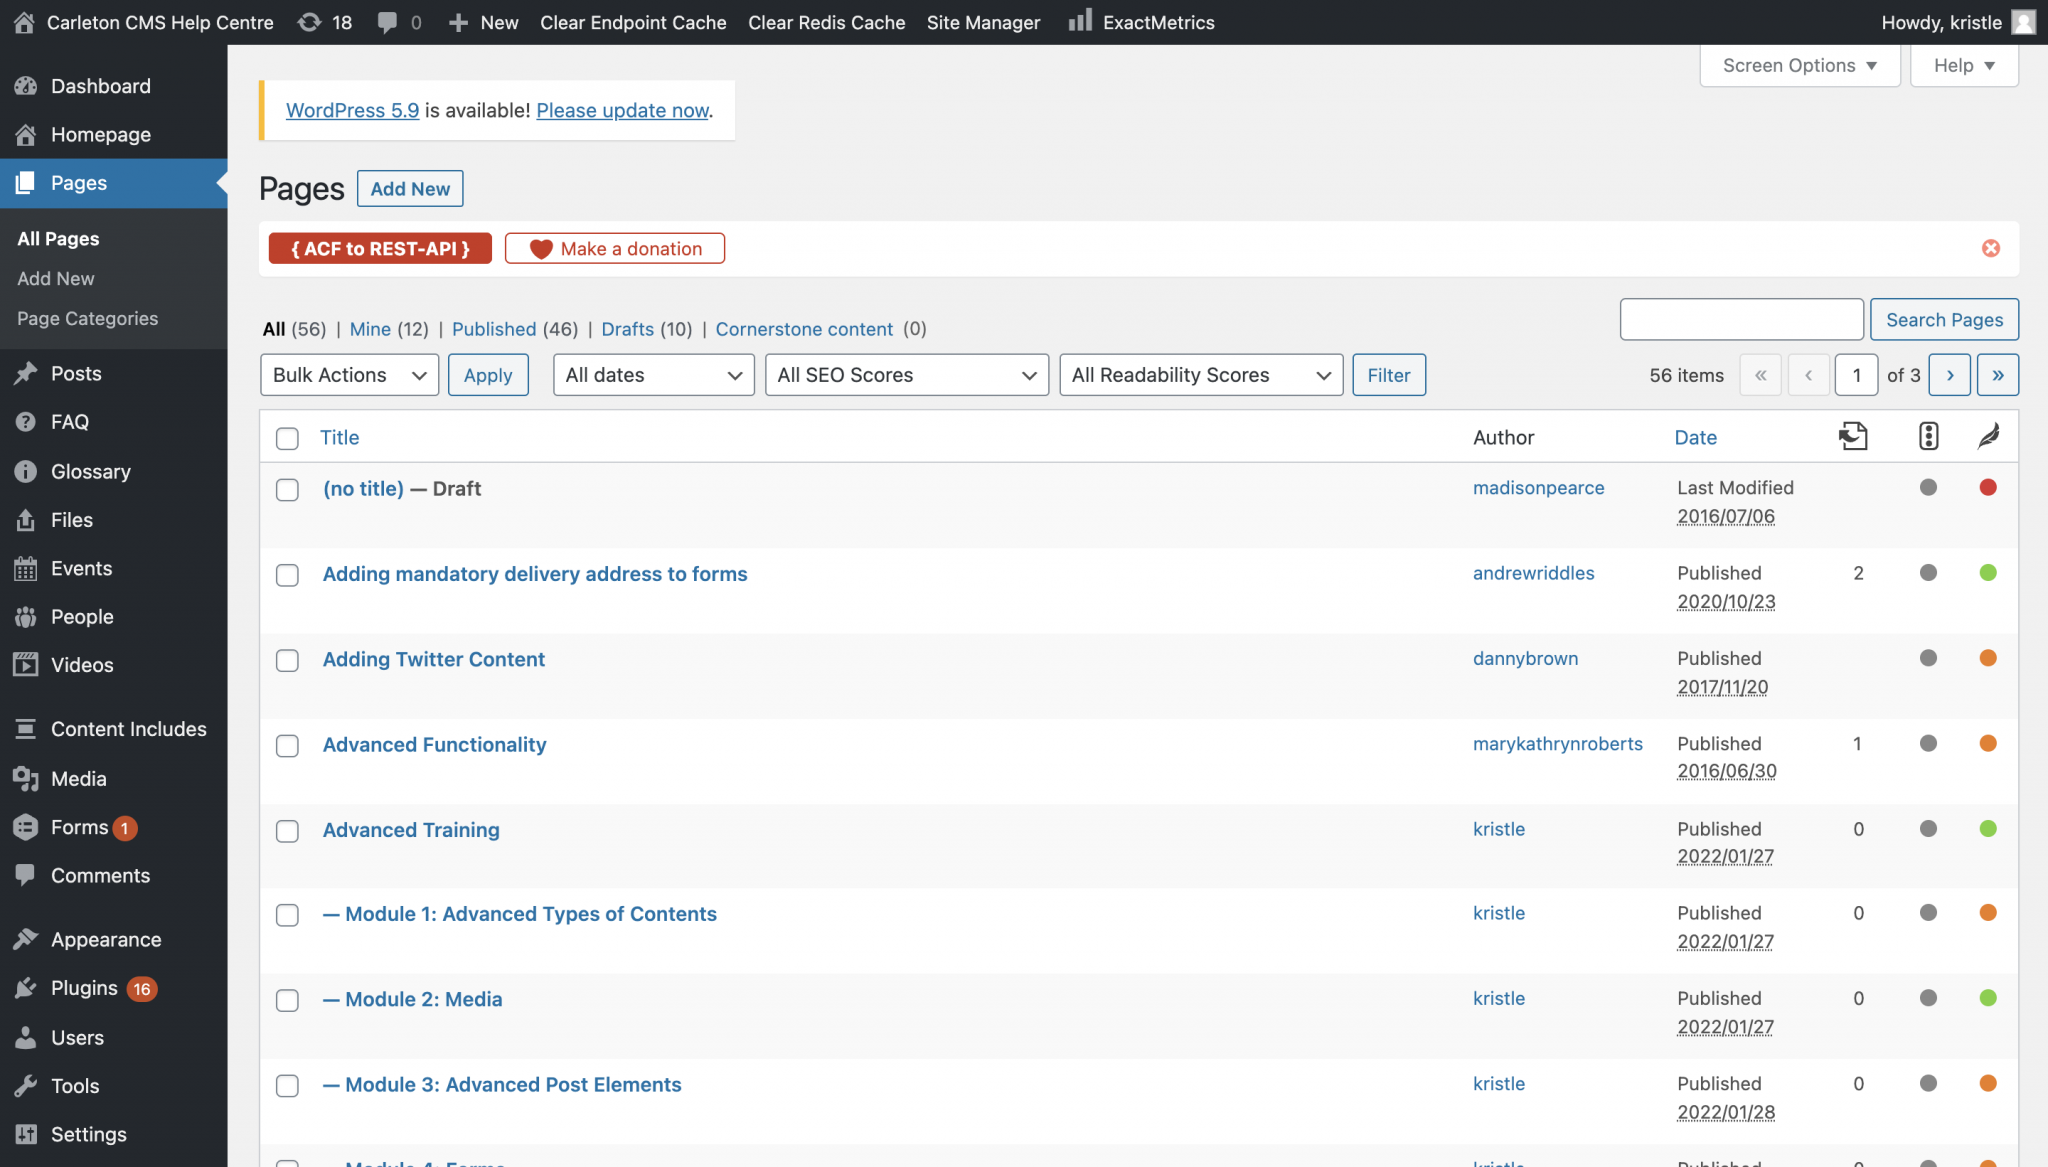Expand the All SEO Scores dropdown
This screenshot has height=1167, width=2048.
(906, 374)
